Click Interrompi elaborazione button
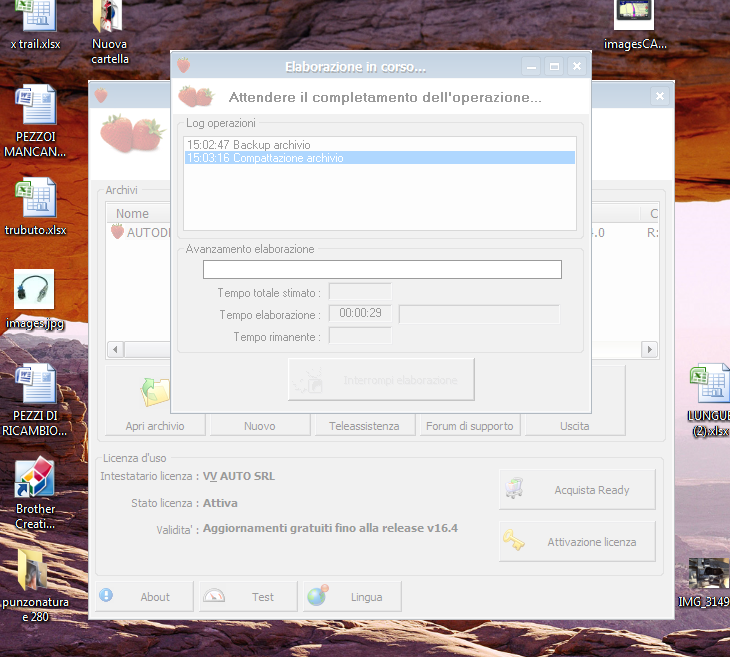The width and height of the screenshot is (730, 657). click(381, 379)
